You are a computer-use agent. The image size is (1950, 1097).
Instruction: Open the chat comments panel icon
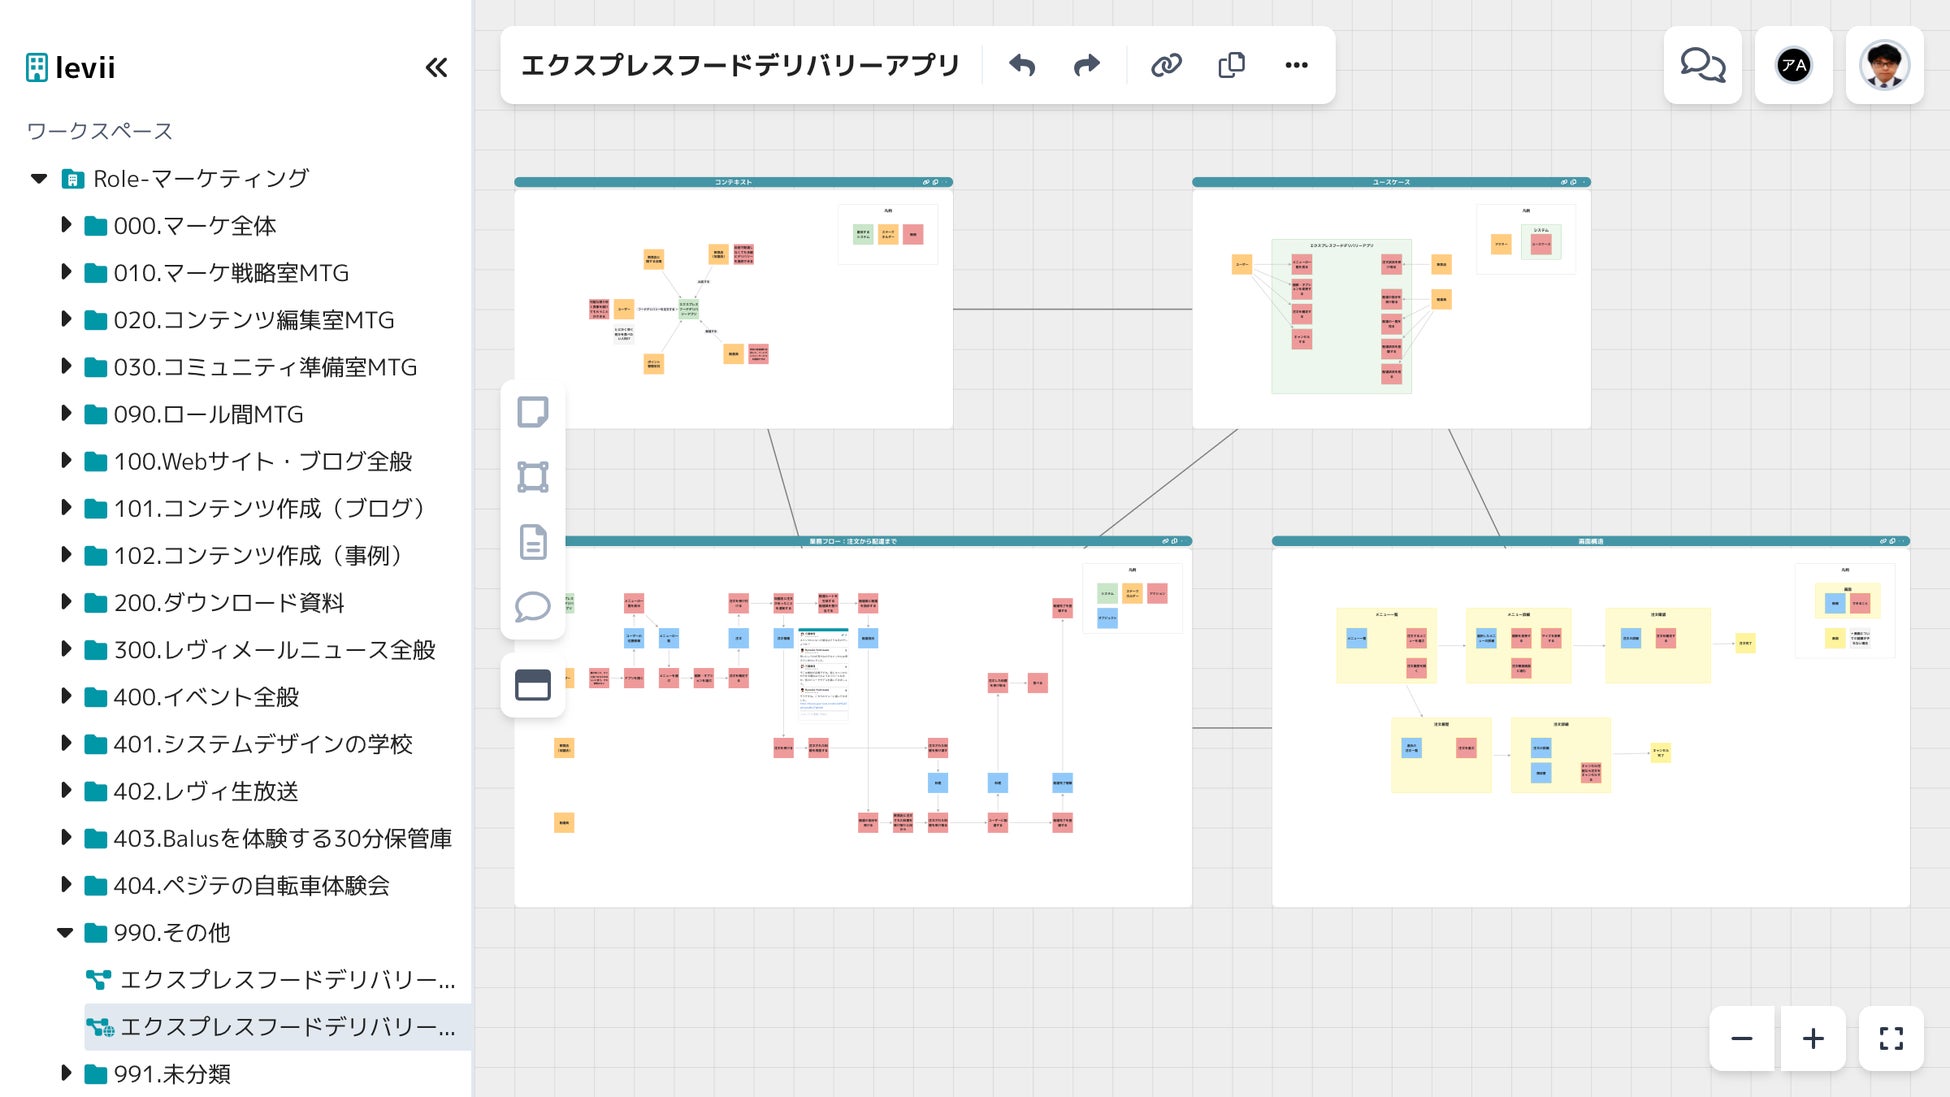click(1702, 66)
